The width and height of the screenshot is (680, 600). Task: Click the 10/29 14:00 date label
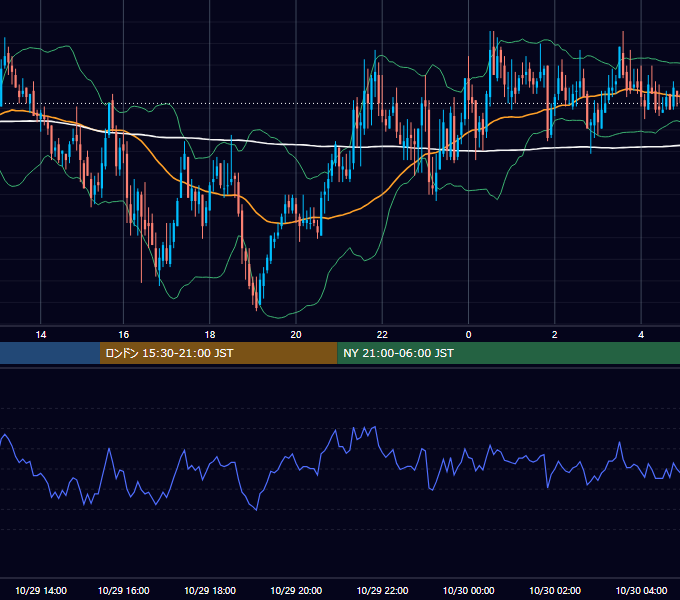tap(41, 590)
